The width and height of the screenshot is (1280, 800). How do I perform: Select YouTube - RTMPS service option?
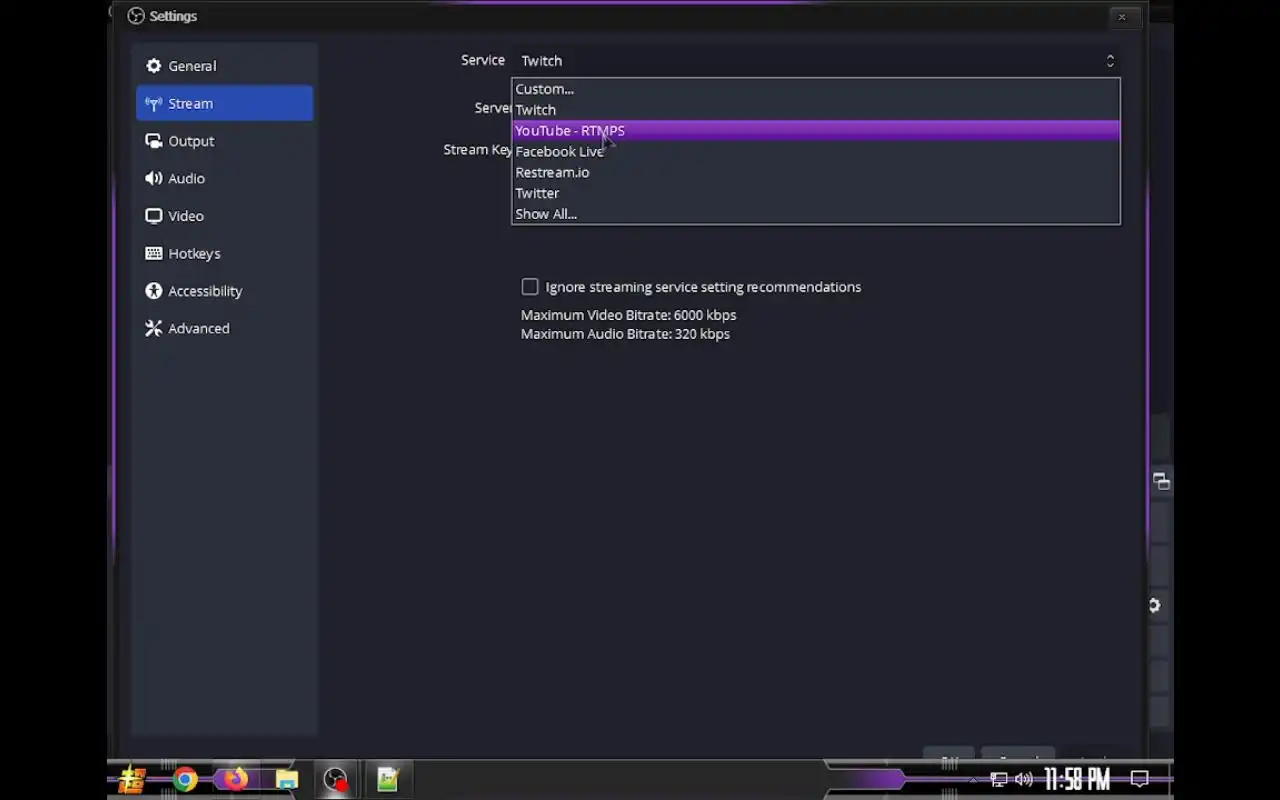[815, 131]
